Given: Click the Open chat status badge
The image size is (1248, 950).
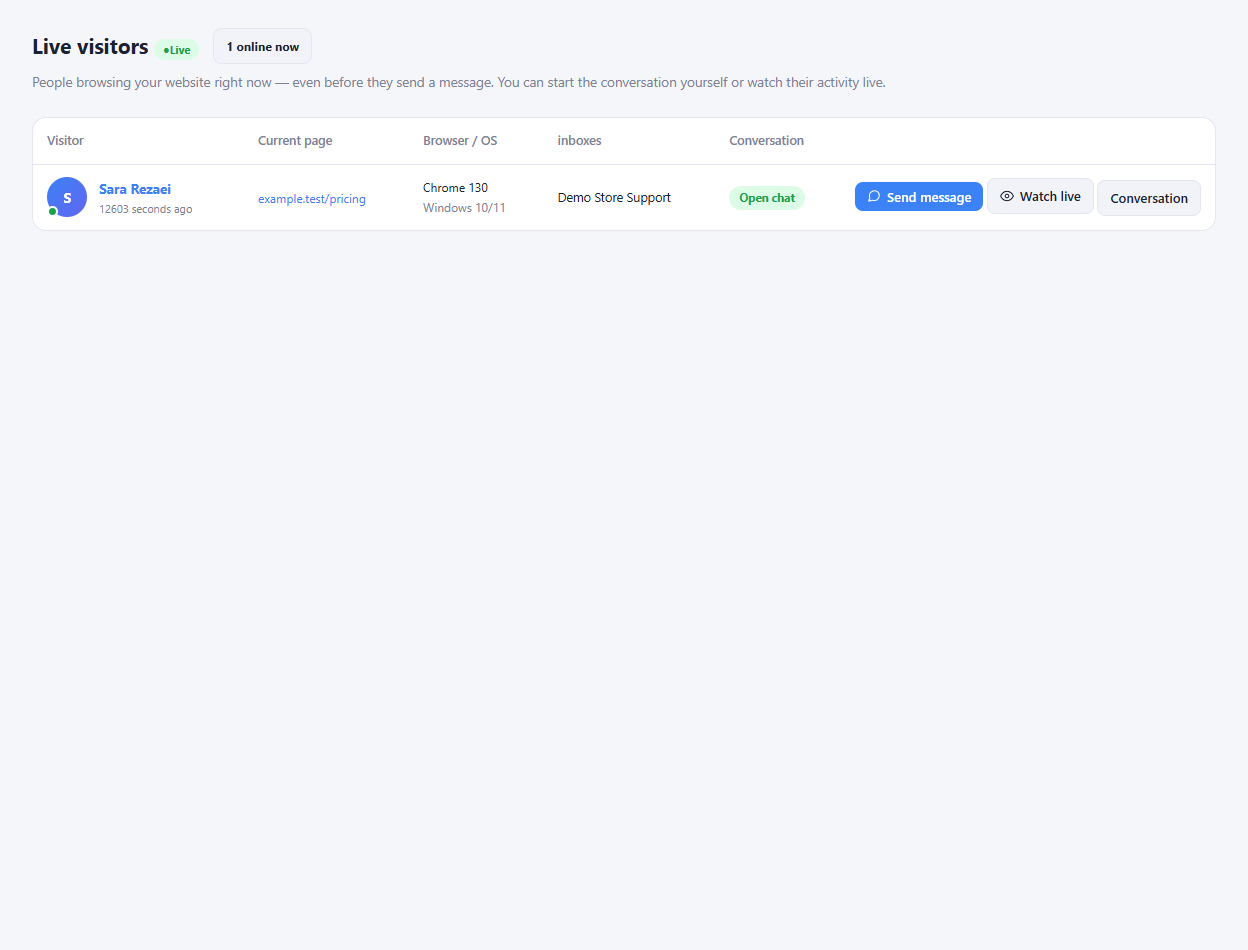Looking at the screenshot, I should click(767, 198).
